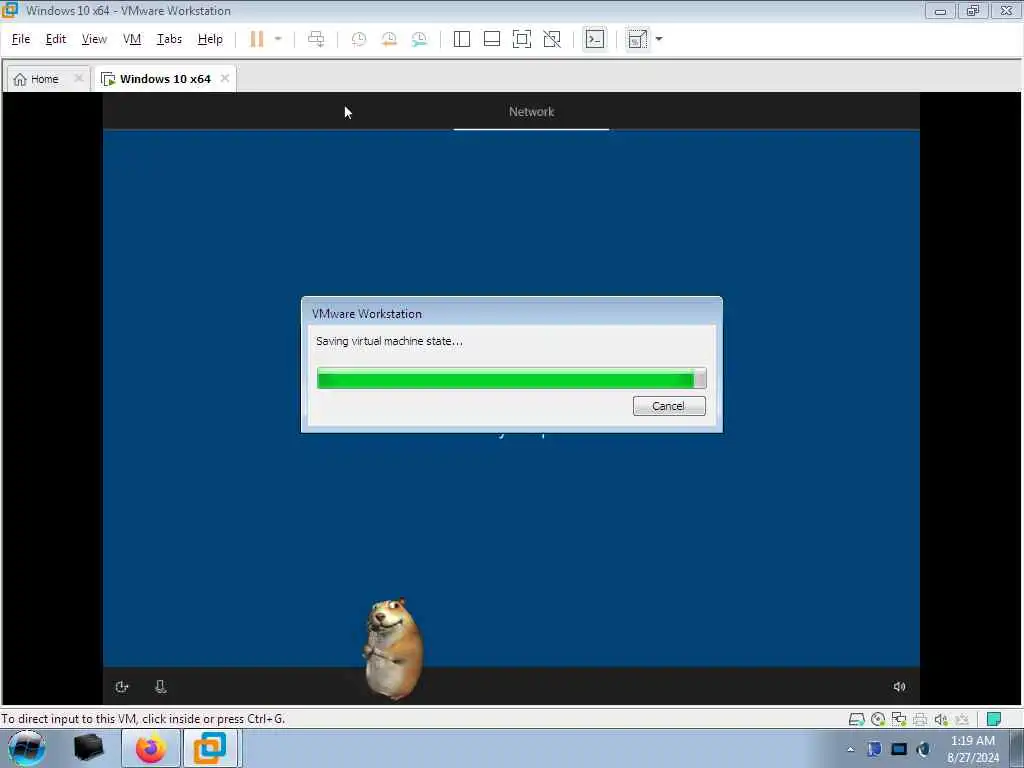Image resolution: width=1024 pixels, height=768 pixels.
Task: Open the Edit menu
Action: tap(56, 39)
